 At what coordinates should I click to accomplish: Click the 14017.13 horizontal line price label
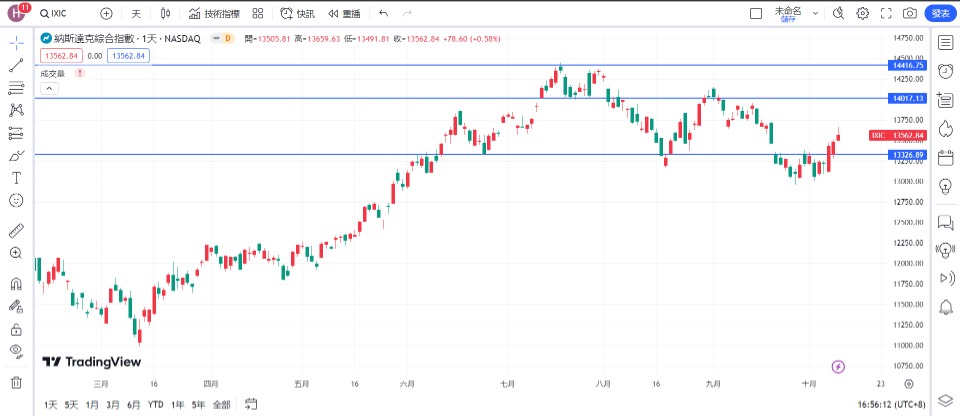click(x=907, y=98)
